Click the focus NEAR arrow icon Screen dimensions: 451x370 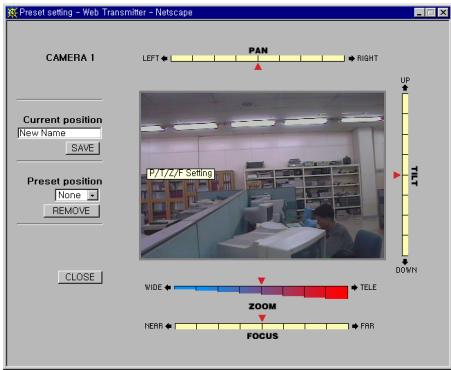click(168, 326)
